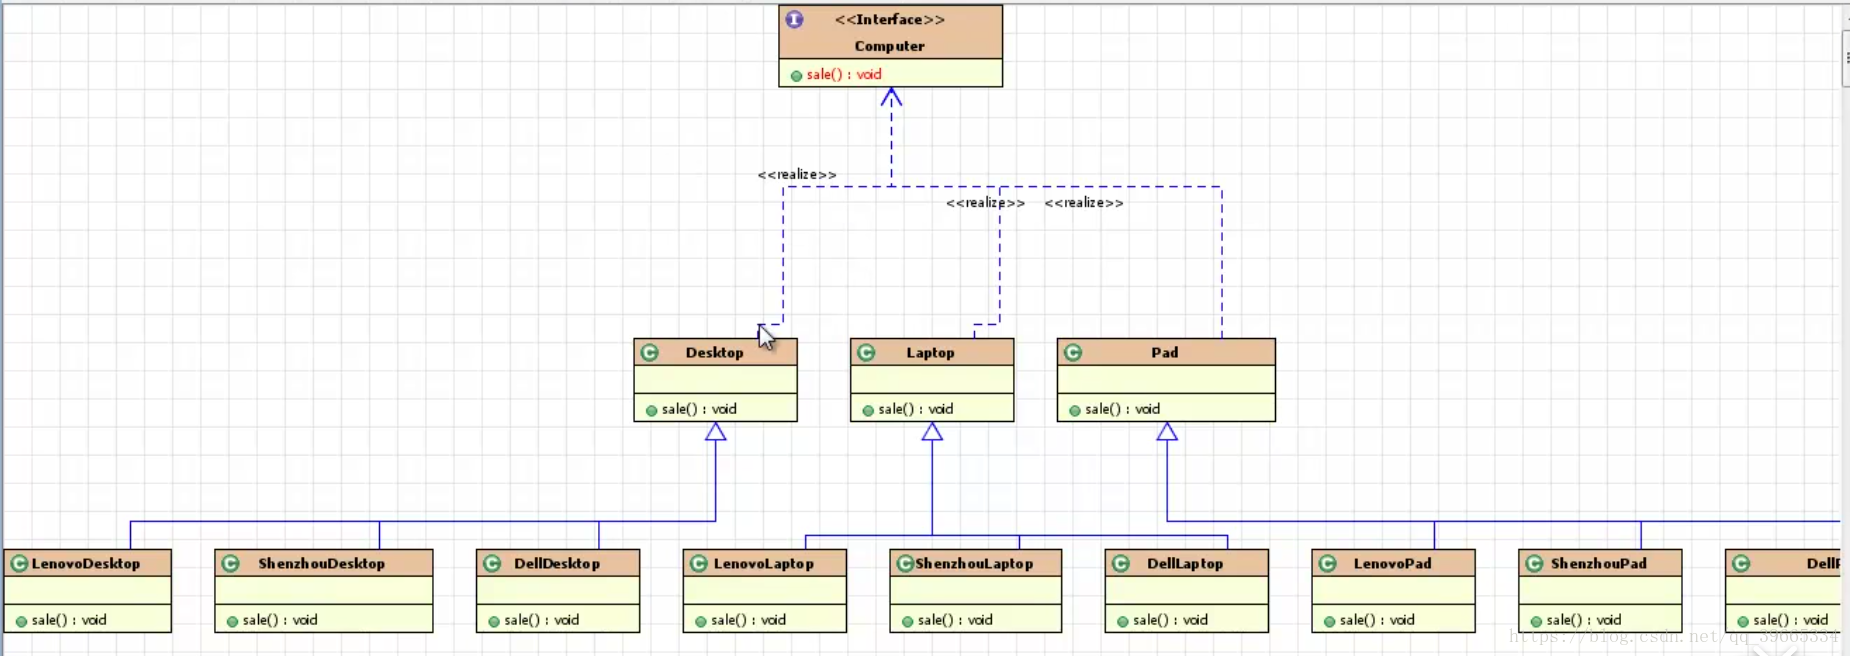Select the ShenzhouLaptop class title

[x=974, y=563]
